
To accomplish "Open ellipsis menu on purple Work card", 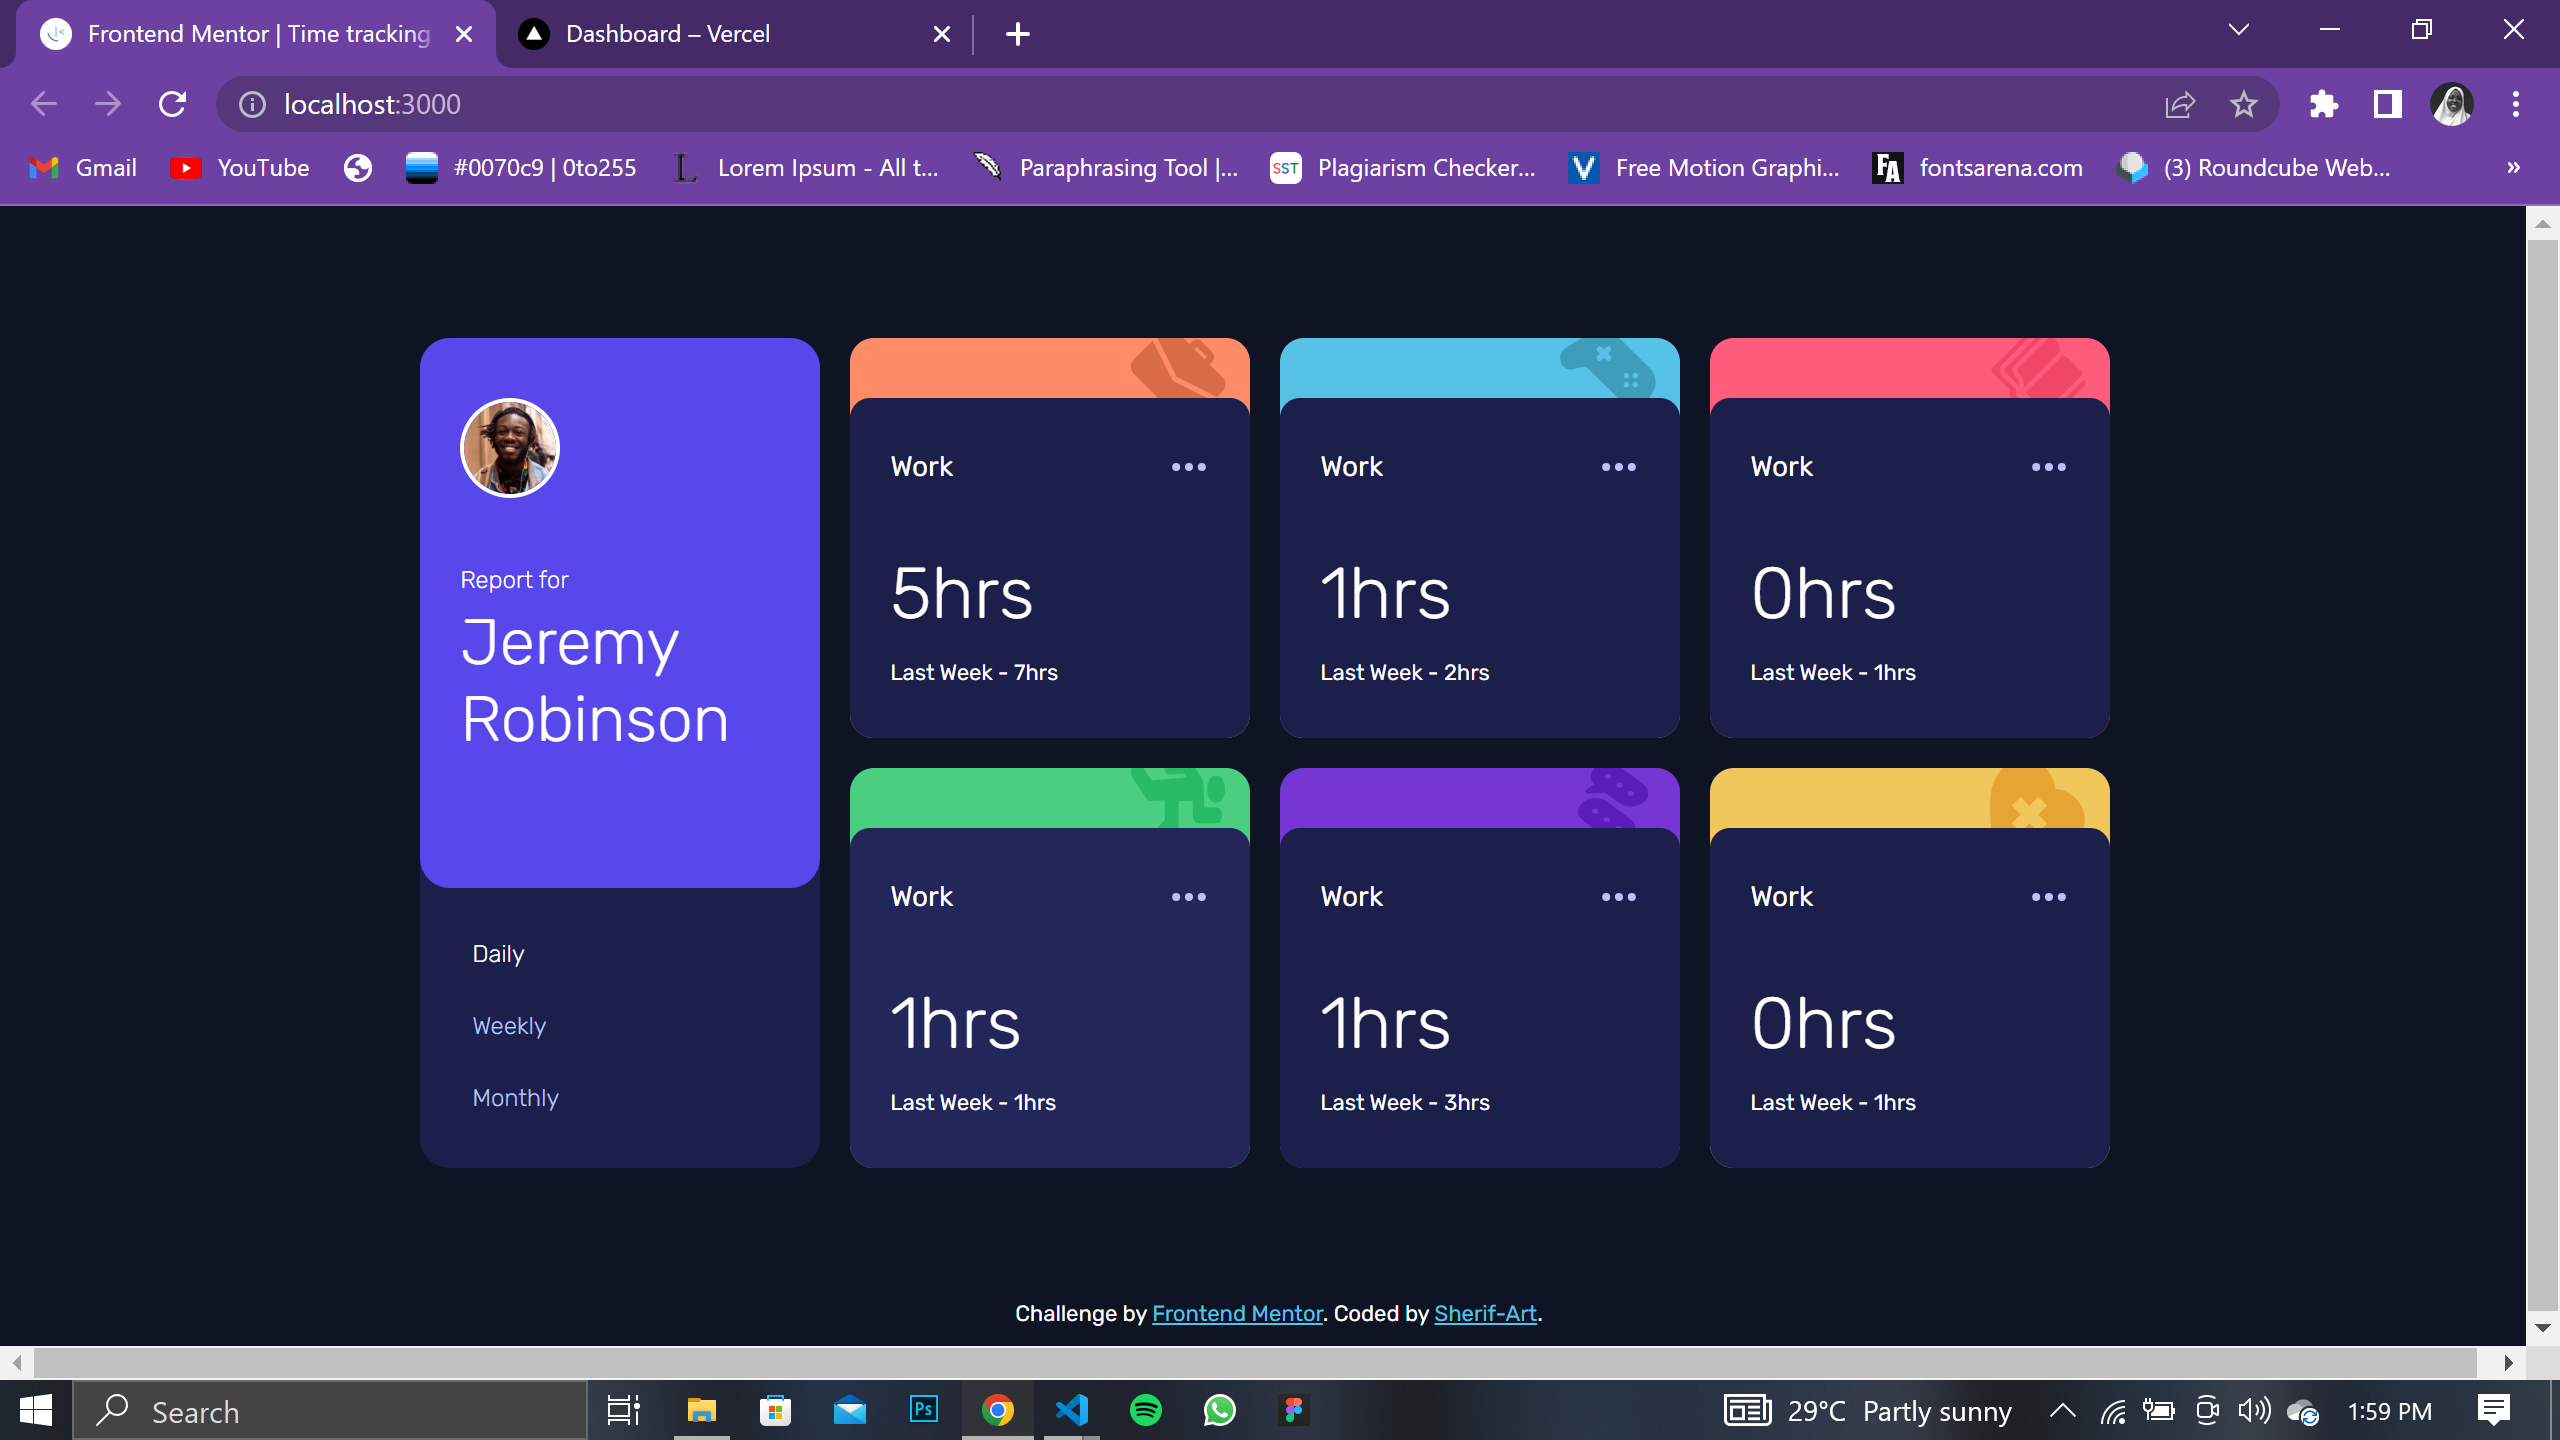I will tap(1618, 897).
